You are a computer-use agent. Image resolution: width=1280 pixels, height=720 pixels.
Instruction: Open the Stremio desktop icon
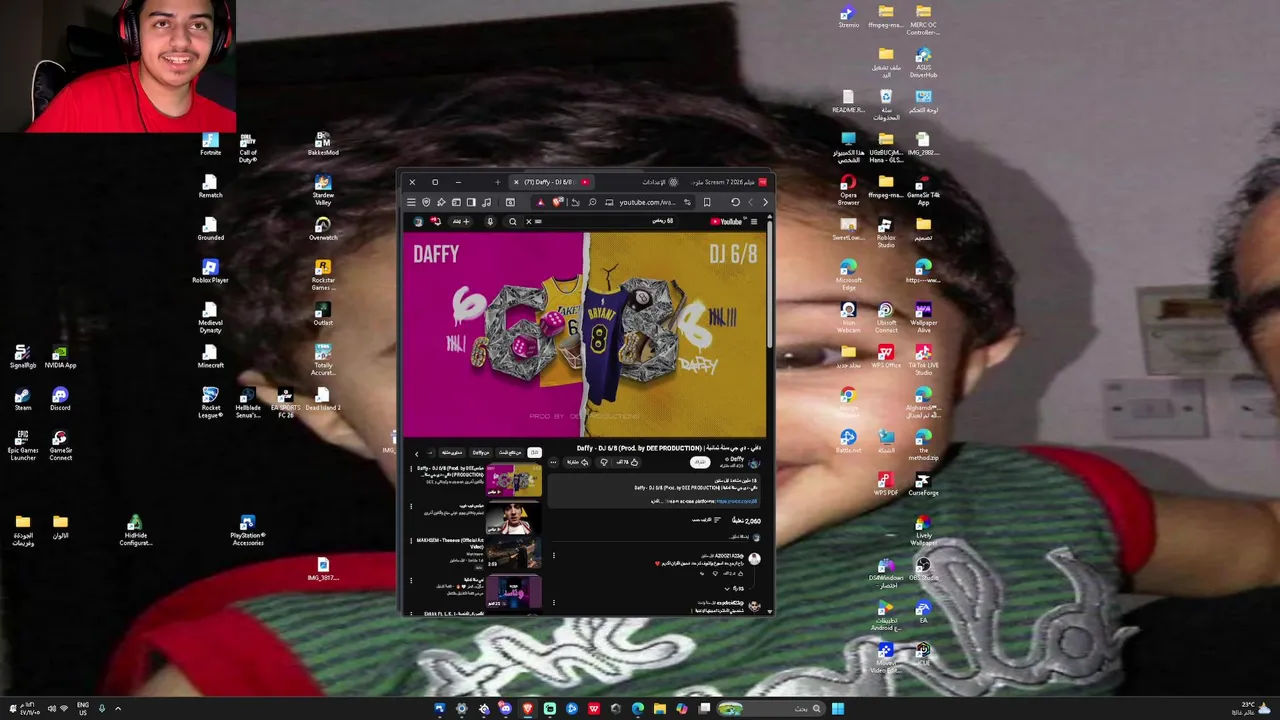[848, 17]
